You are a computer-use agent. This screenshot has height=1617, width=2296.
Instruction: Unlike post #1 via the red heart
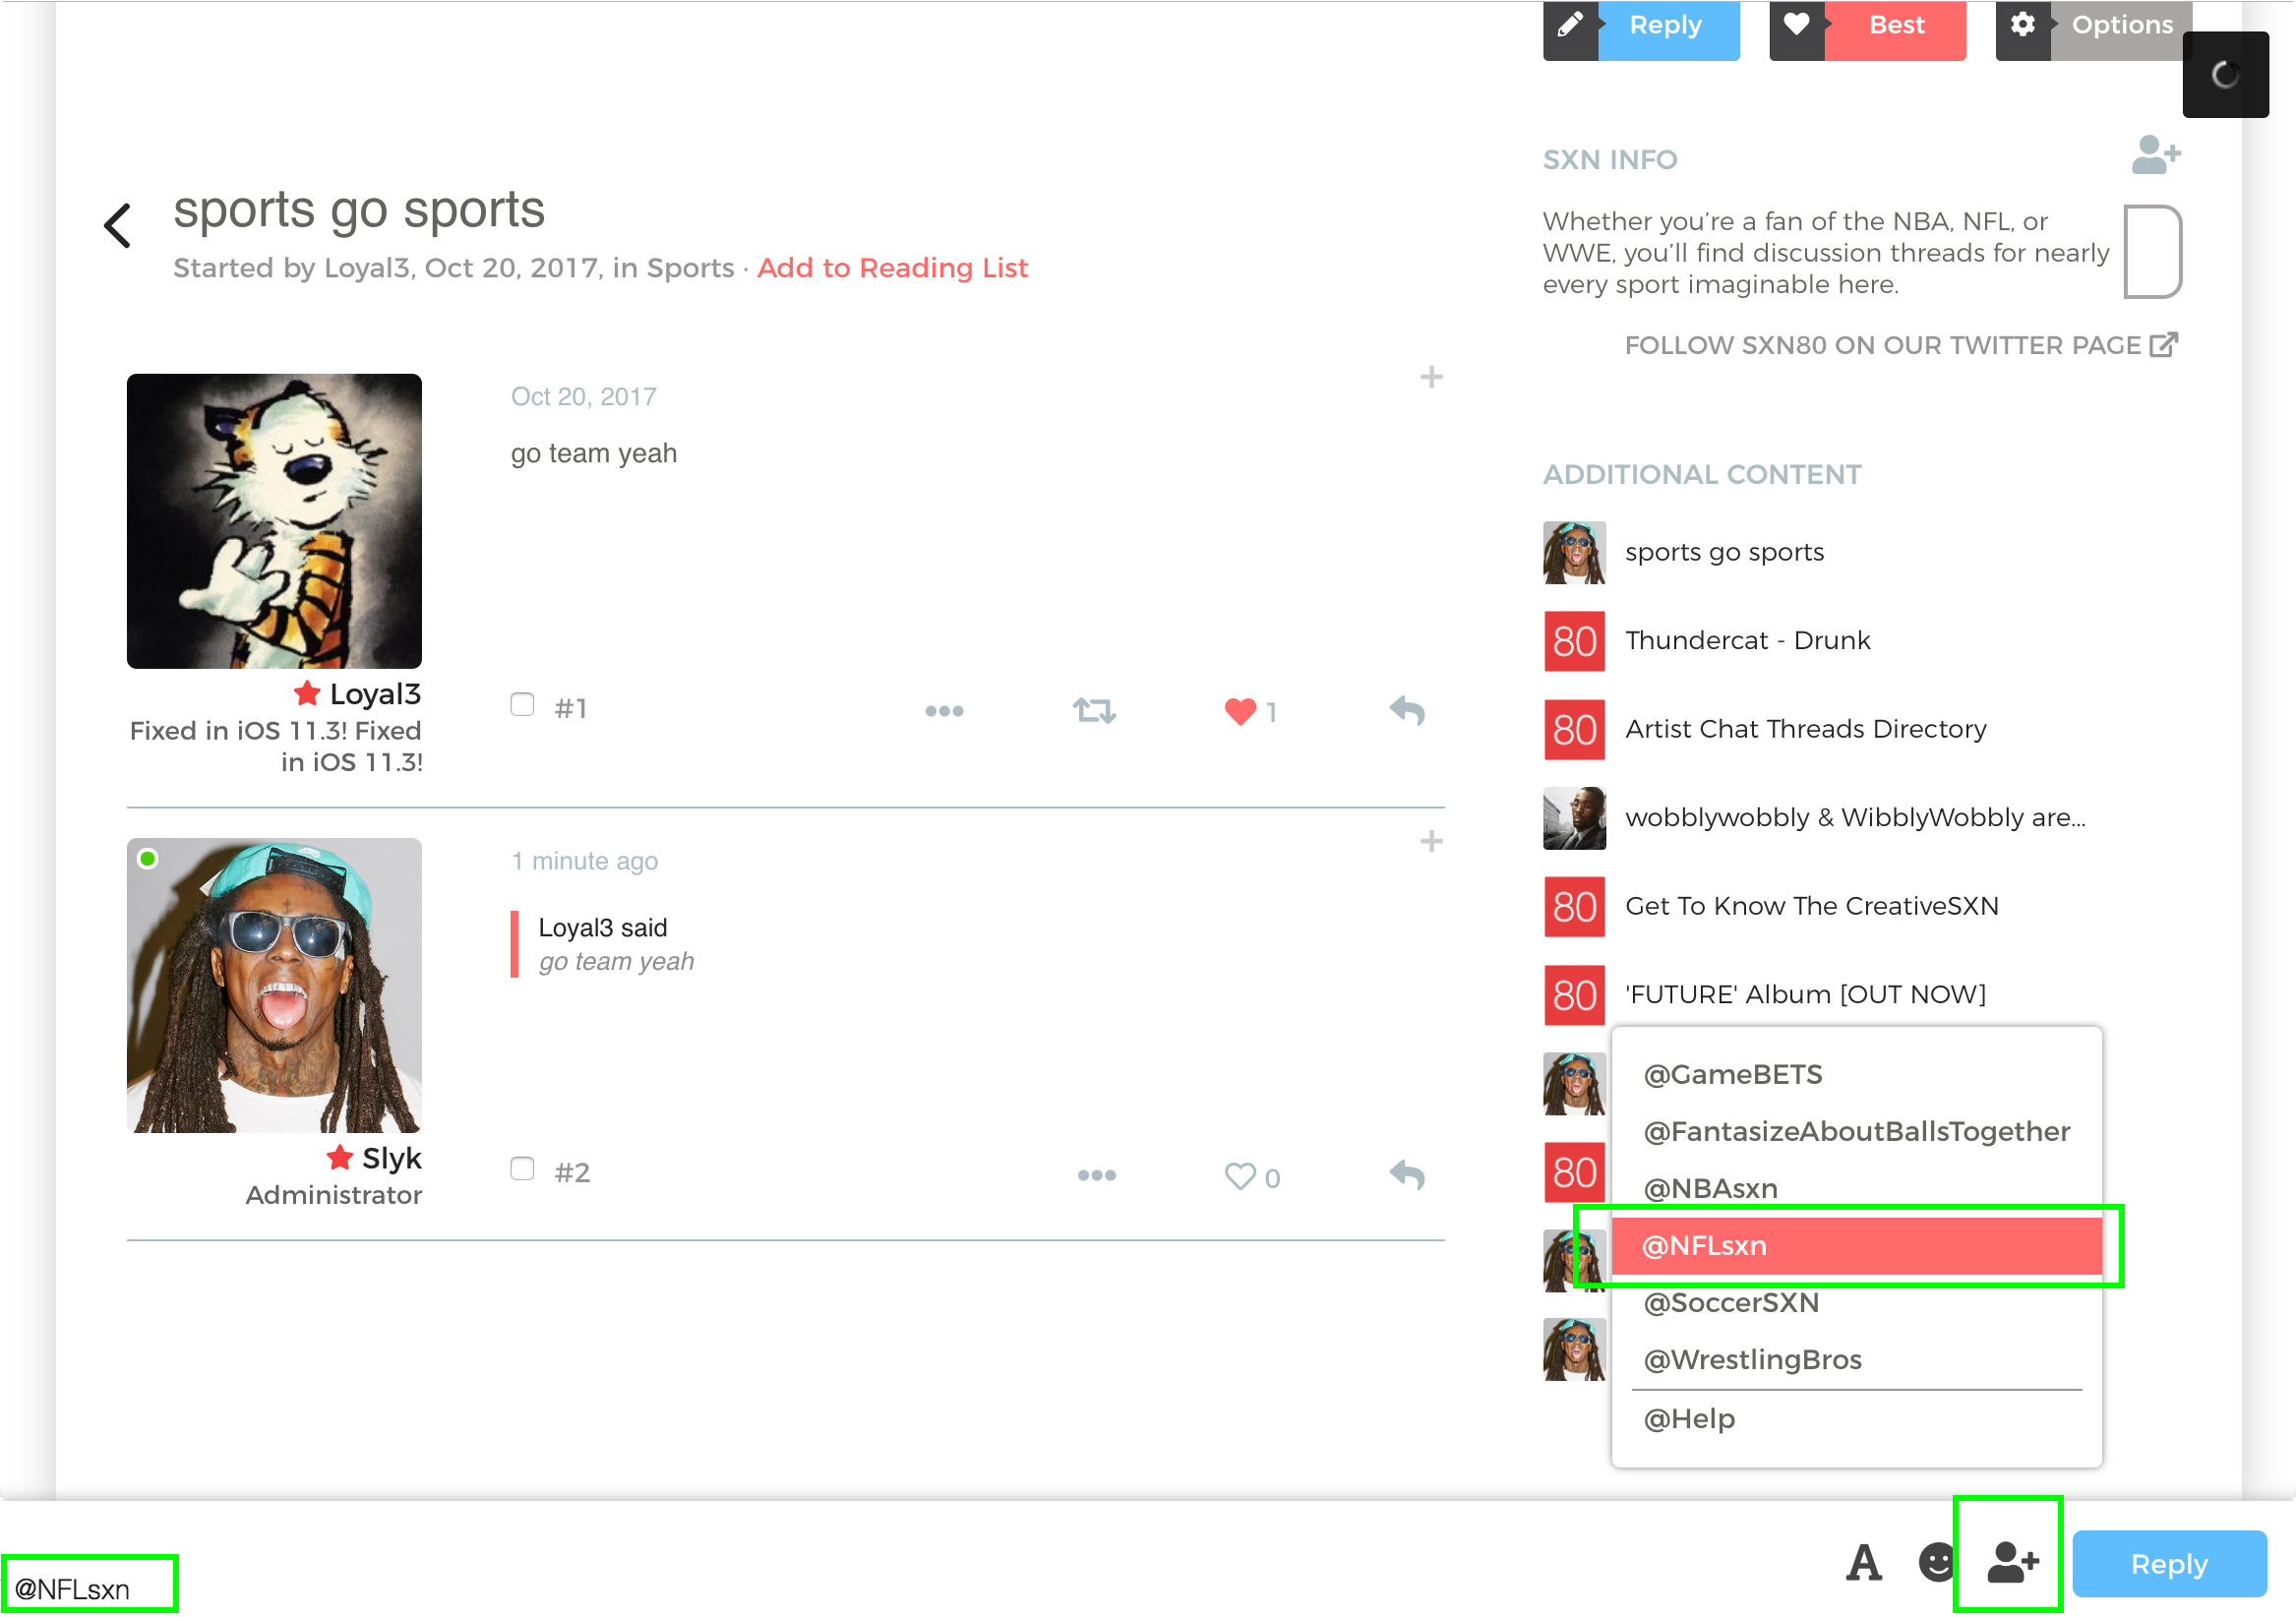click(1240, 711)
